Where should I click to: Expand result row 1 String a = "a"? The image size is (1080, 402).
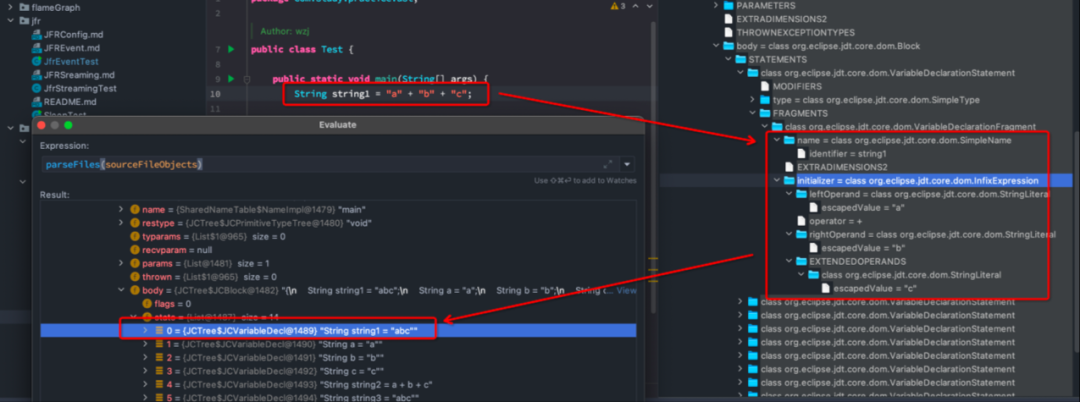tap(145, 344)
